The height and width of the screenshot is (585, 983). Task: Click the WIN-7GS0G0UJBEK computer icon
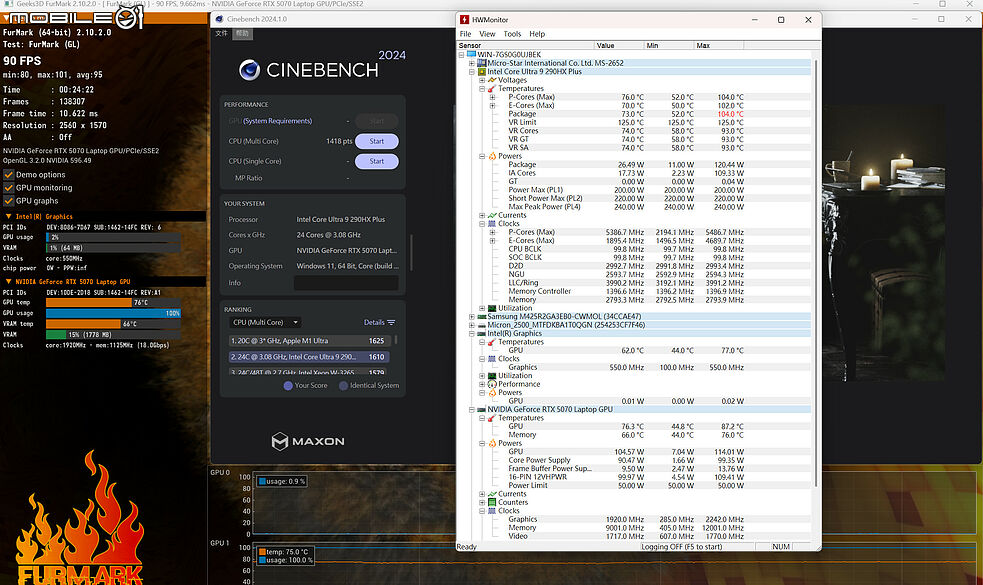coord(471,55)
